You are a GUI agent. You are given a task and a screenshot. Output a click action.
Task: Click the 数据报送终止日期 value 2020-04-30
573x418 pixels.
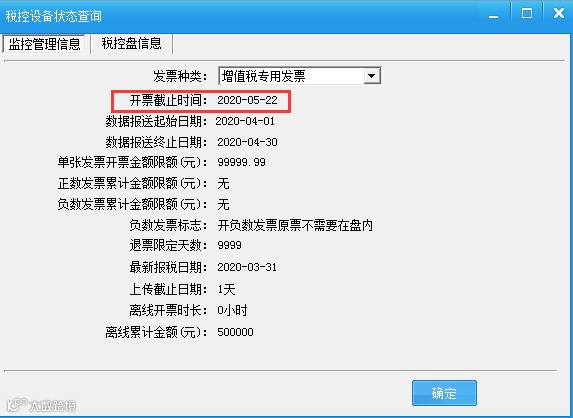tap(247, 142)
